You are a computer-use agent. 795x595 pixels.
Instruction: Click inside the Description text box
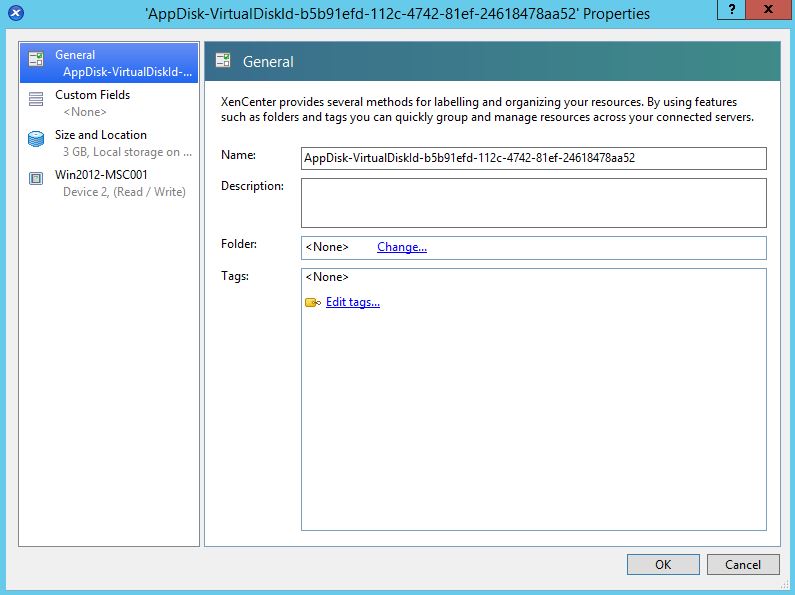point(533,203)
